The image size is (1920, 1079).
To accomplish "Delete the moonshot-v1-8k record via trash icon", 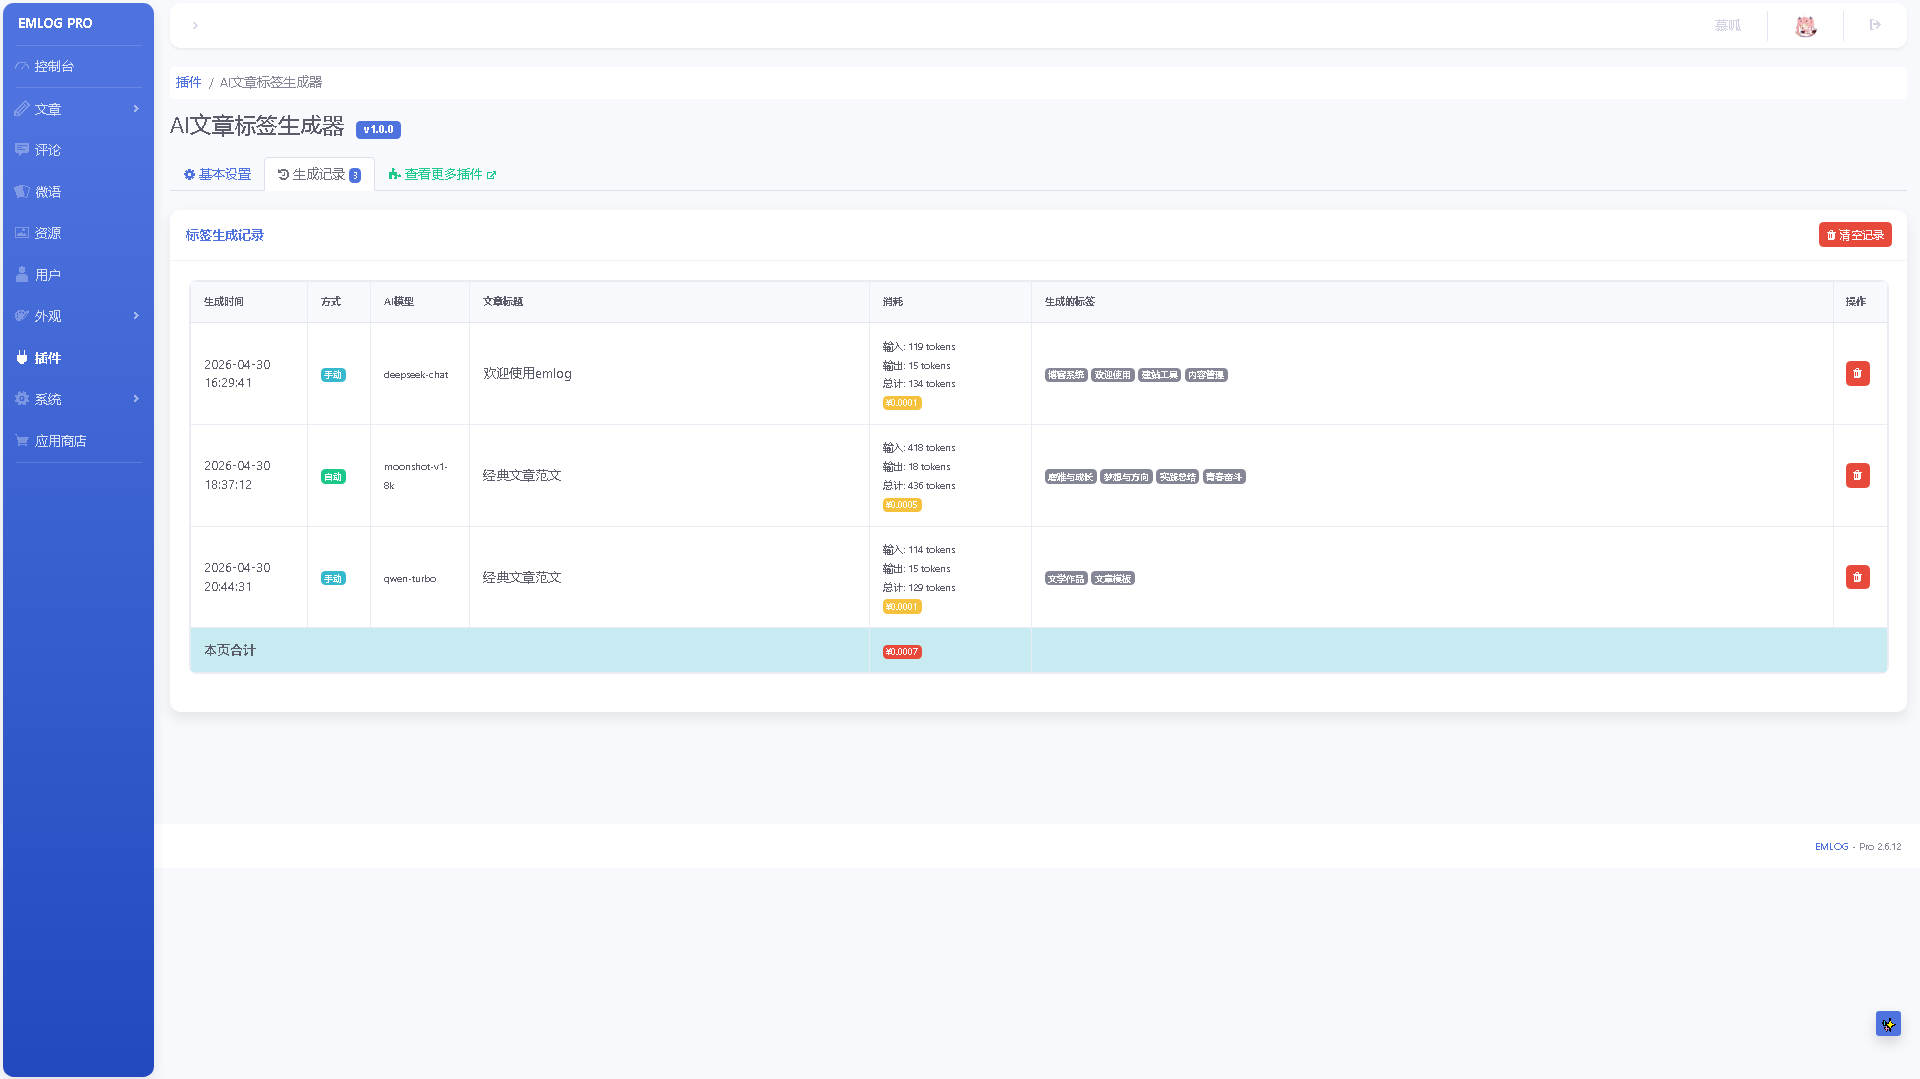I will 1857,475.
